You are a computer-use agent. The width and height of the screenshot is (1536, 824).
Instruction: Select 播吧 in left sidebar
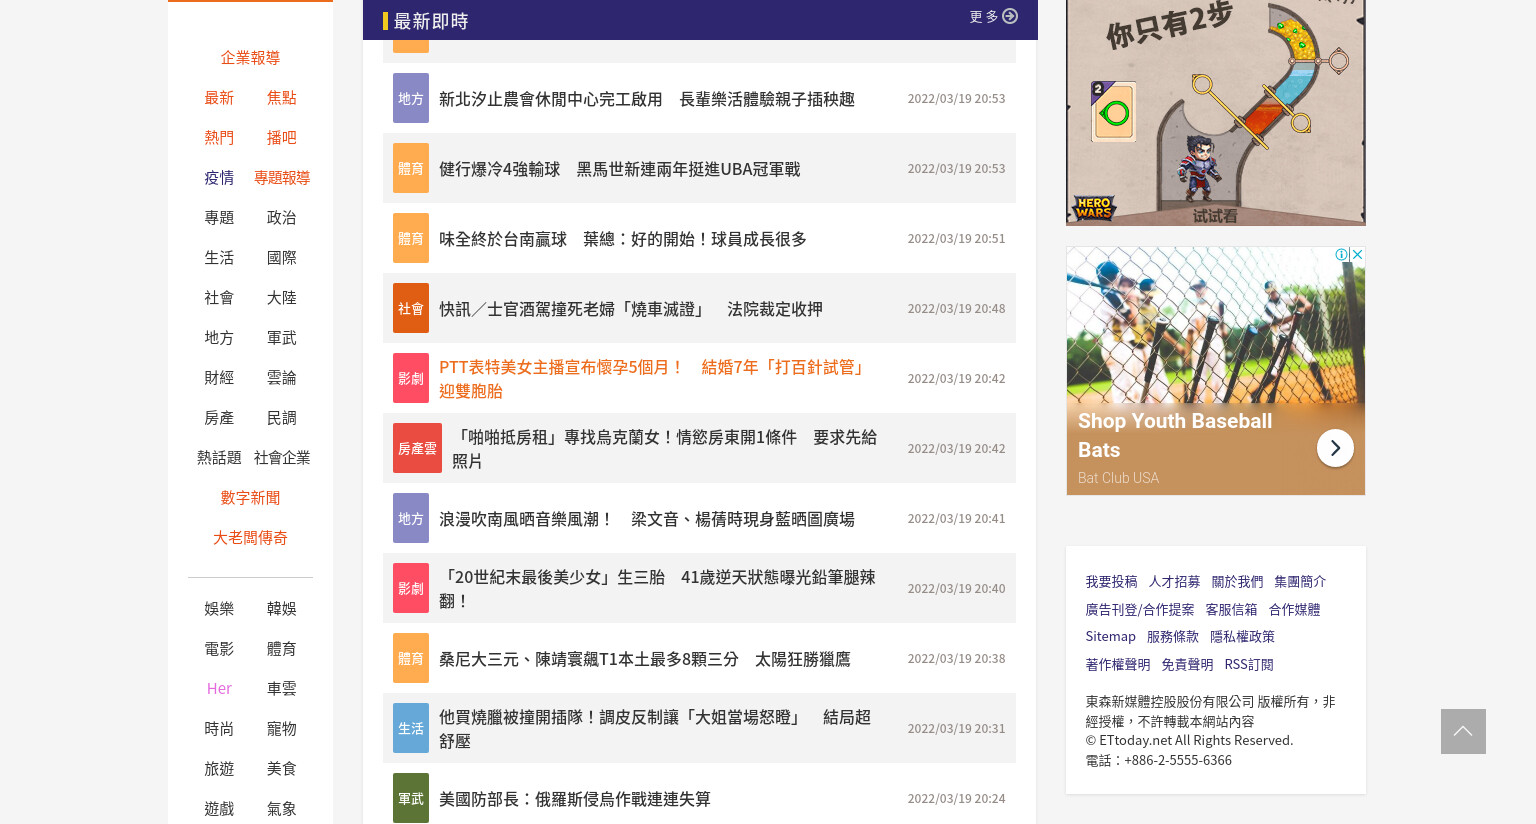pyautogui.click(x=281, y=138)
